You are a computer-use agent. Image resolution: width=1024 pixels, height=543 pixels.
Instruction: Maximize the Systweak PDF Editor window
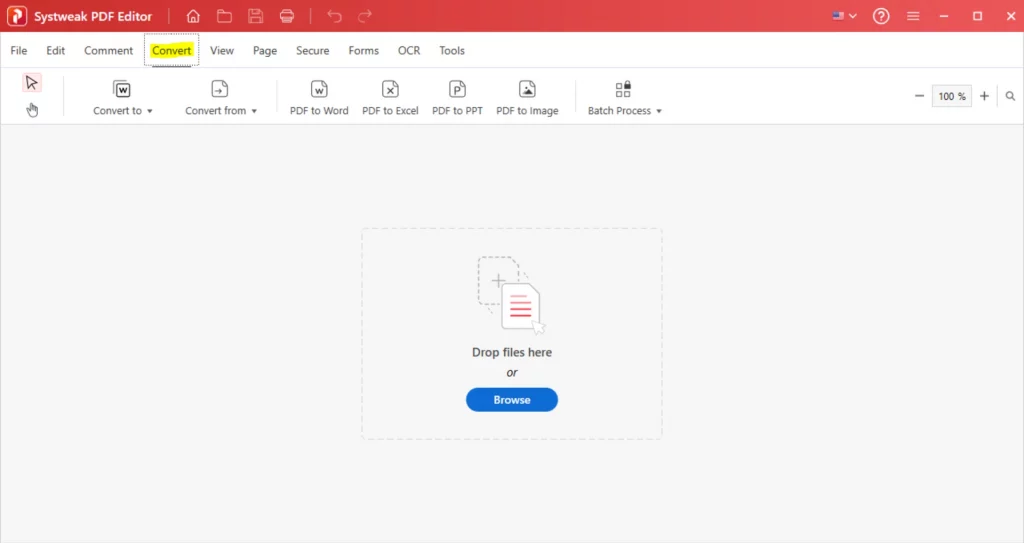coord(978,16)
